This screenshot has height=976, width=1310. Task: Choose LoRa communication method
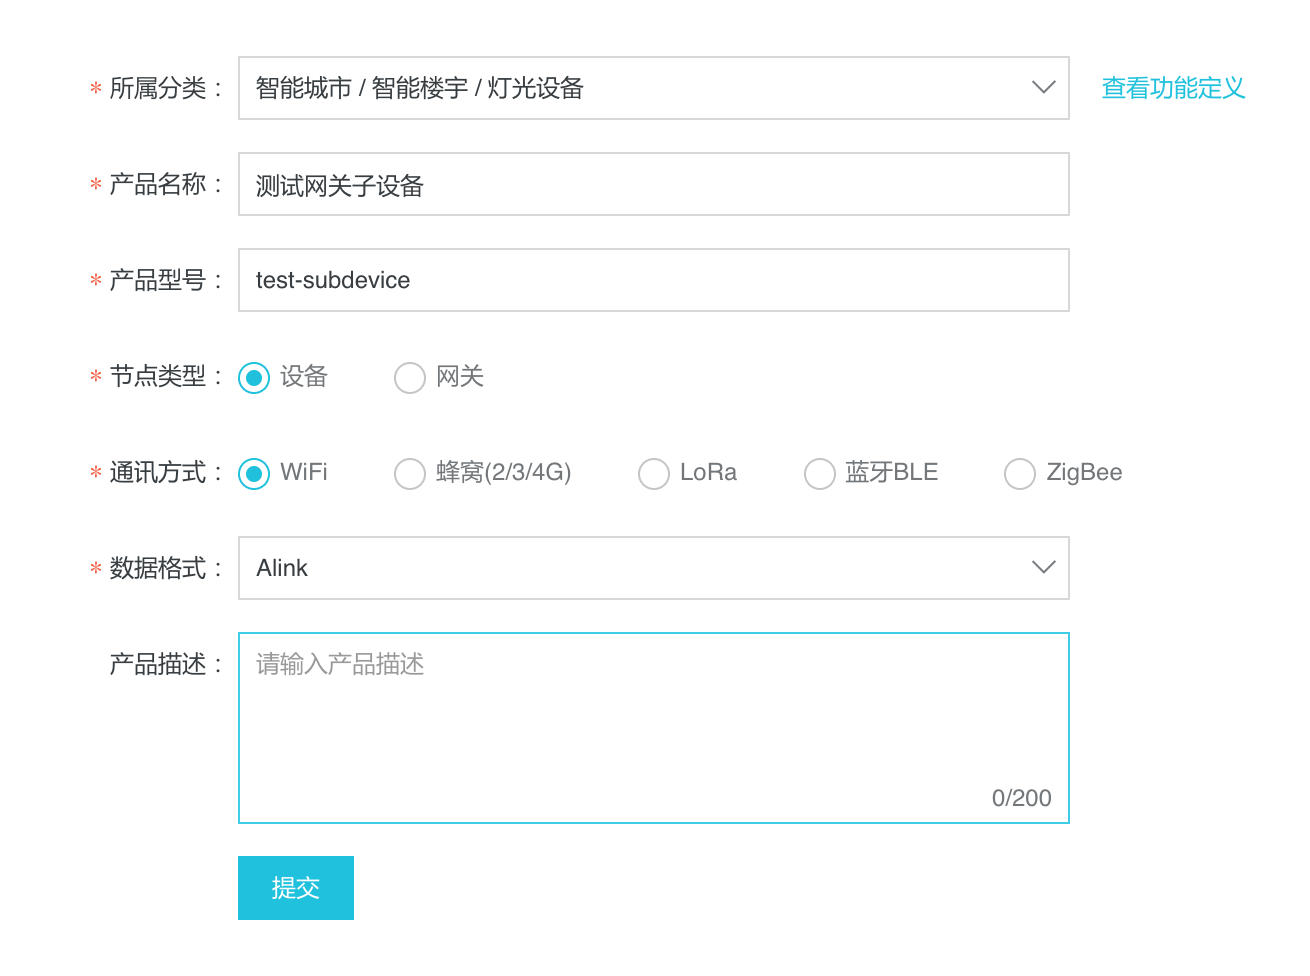(x=654, y=473)
